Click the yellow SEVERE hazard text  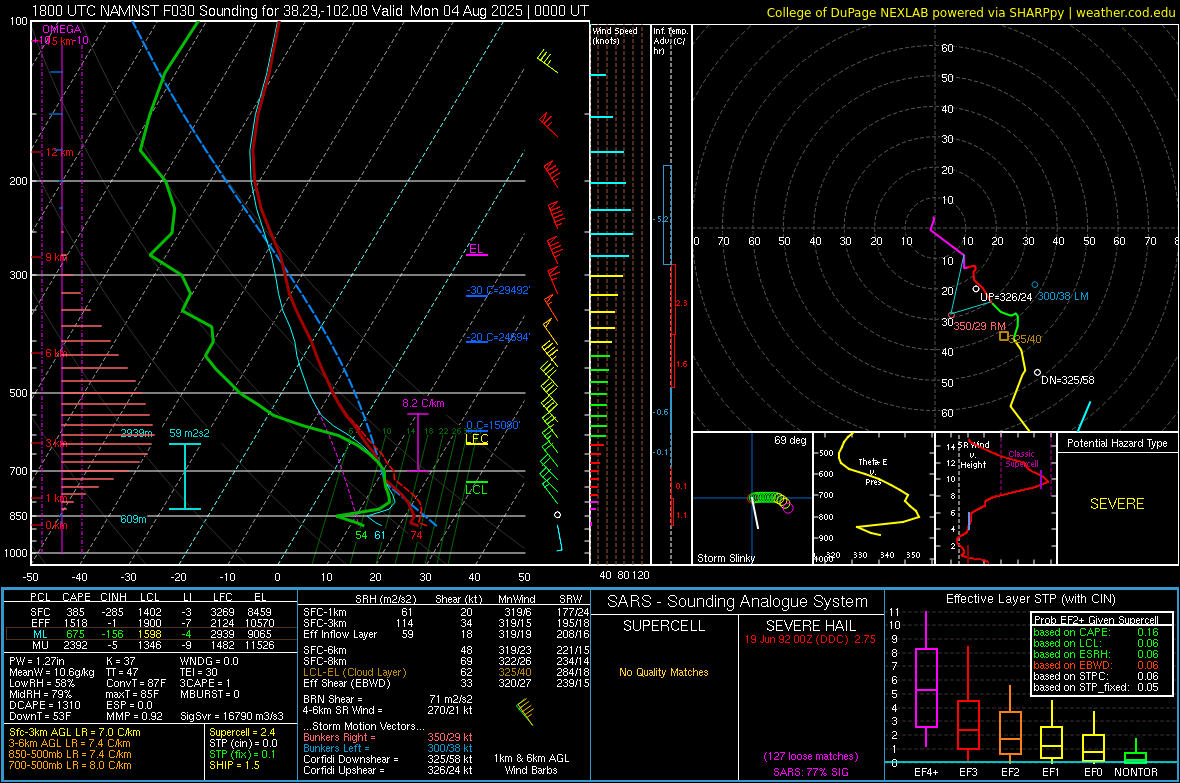click(1117, 504)
